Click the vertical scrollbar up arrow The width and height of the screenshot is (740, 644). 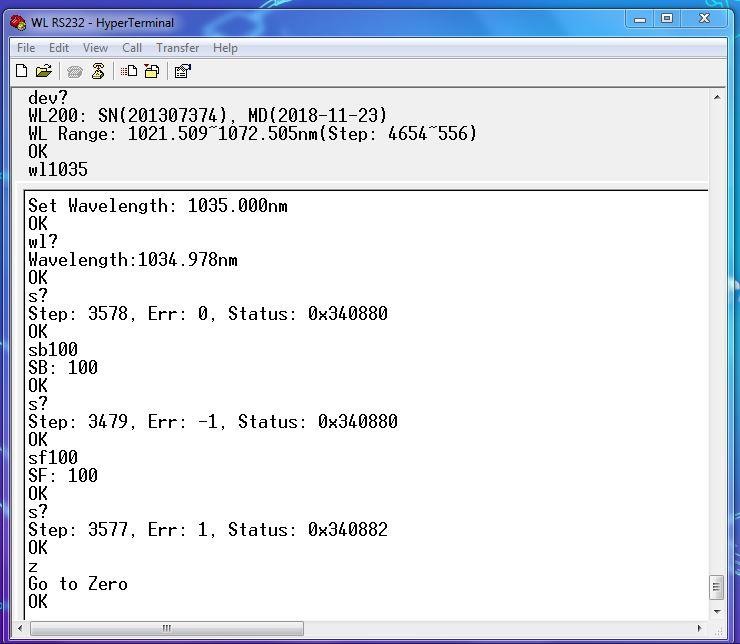point(716,97)
